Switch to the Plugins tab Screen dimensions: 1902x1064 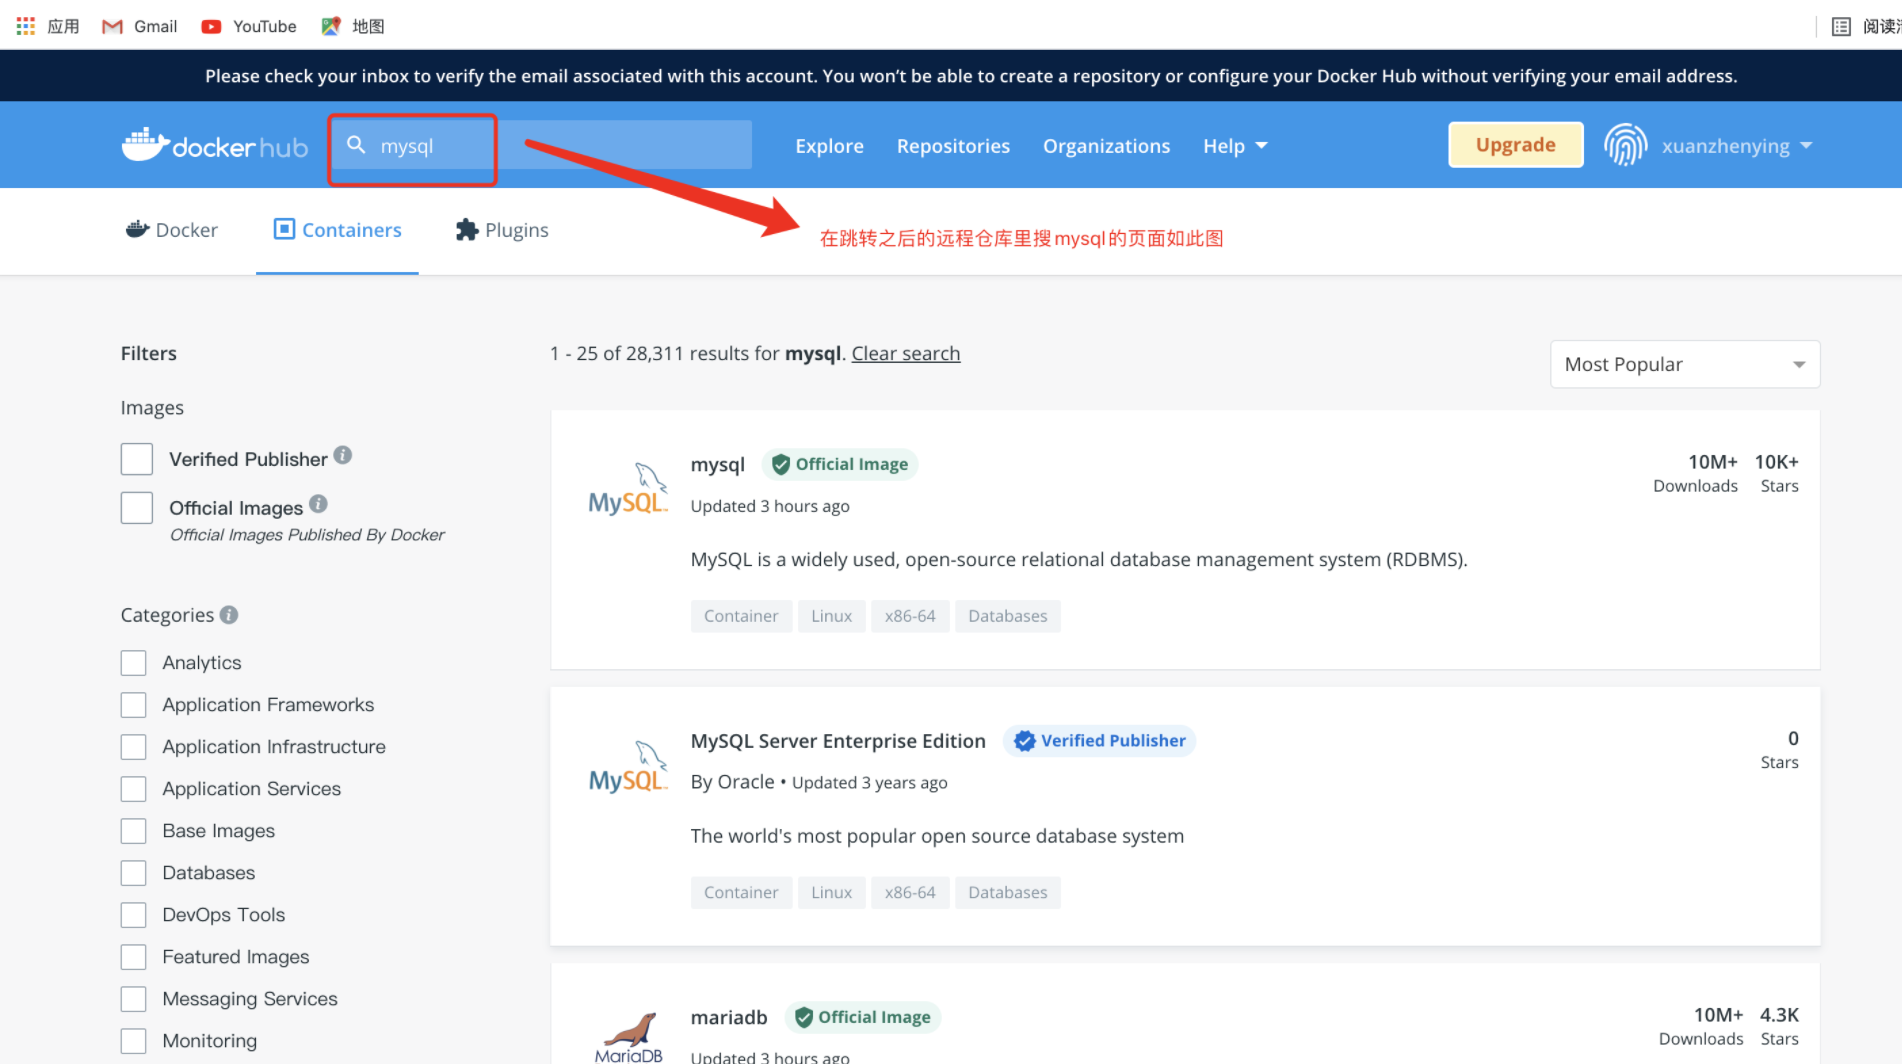(502, 230)
